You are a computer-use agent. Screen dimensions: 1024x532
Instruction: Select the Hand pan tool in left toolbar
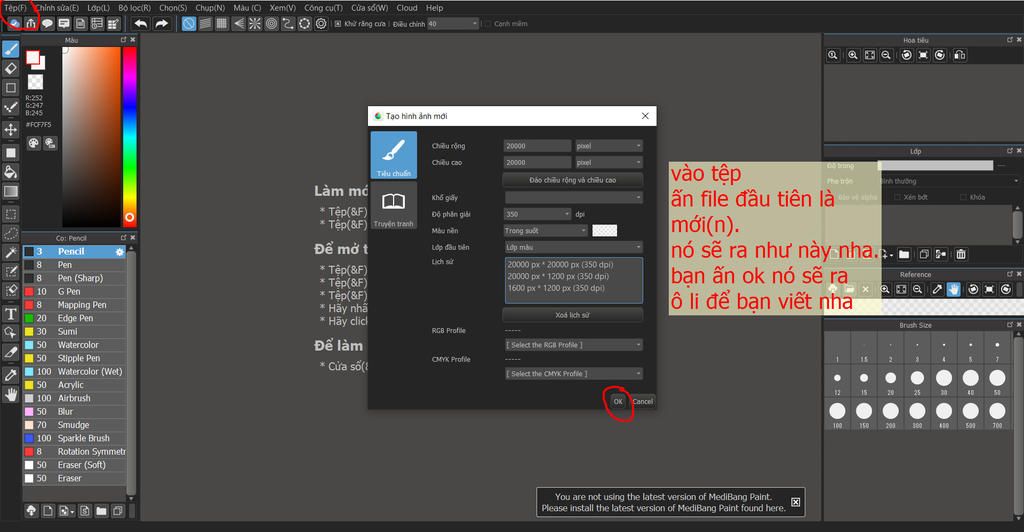pos(10,394)
